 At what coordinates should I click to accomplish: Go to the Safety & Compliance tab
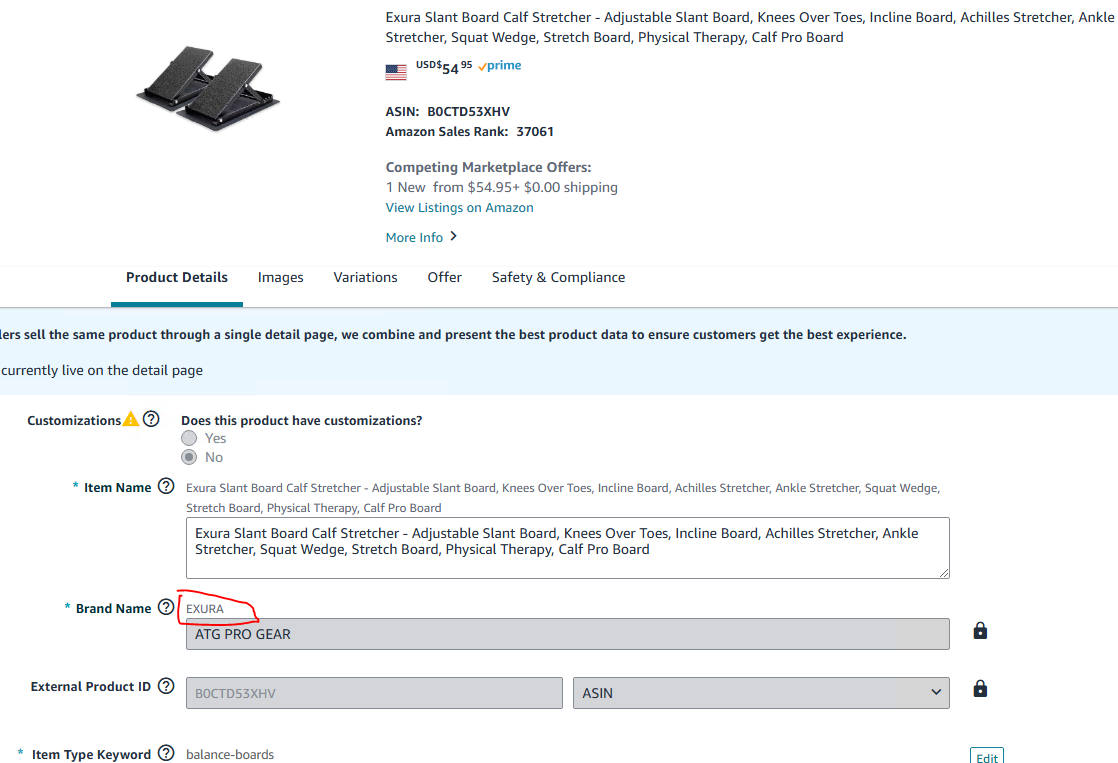(x=558, y=278)
